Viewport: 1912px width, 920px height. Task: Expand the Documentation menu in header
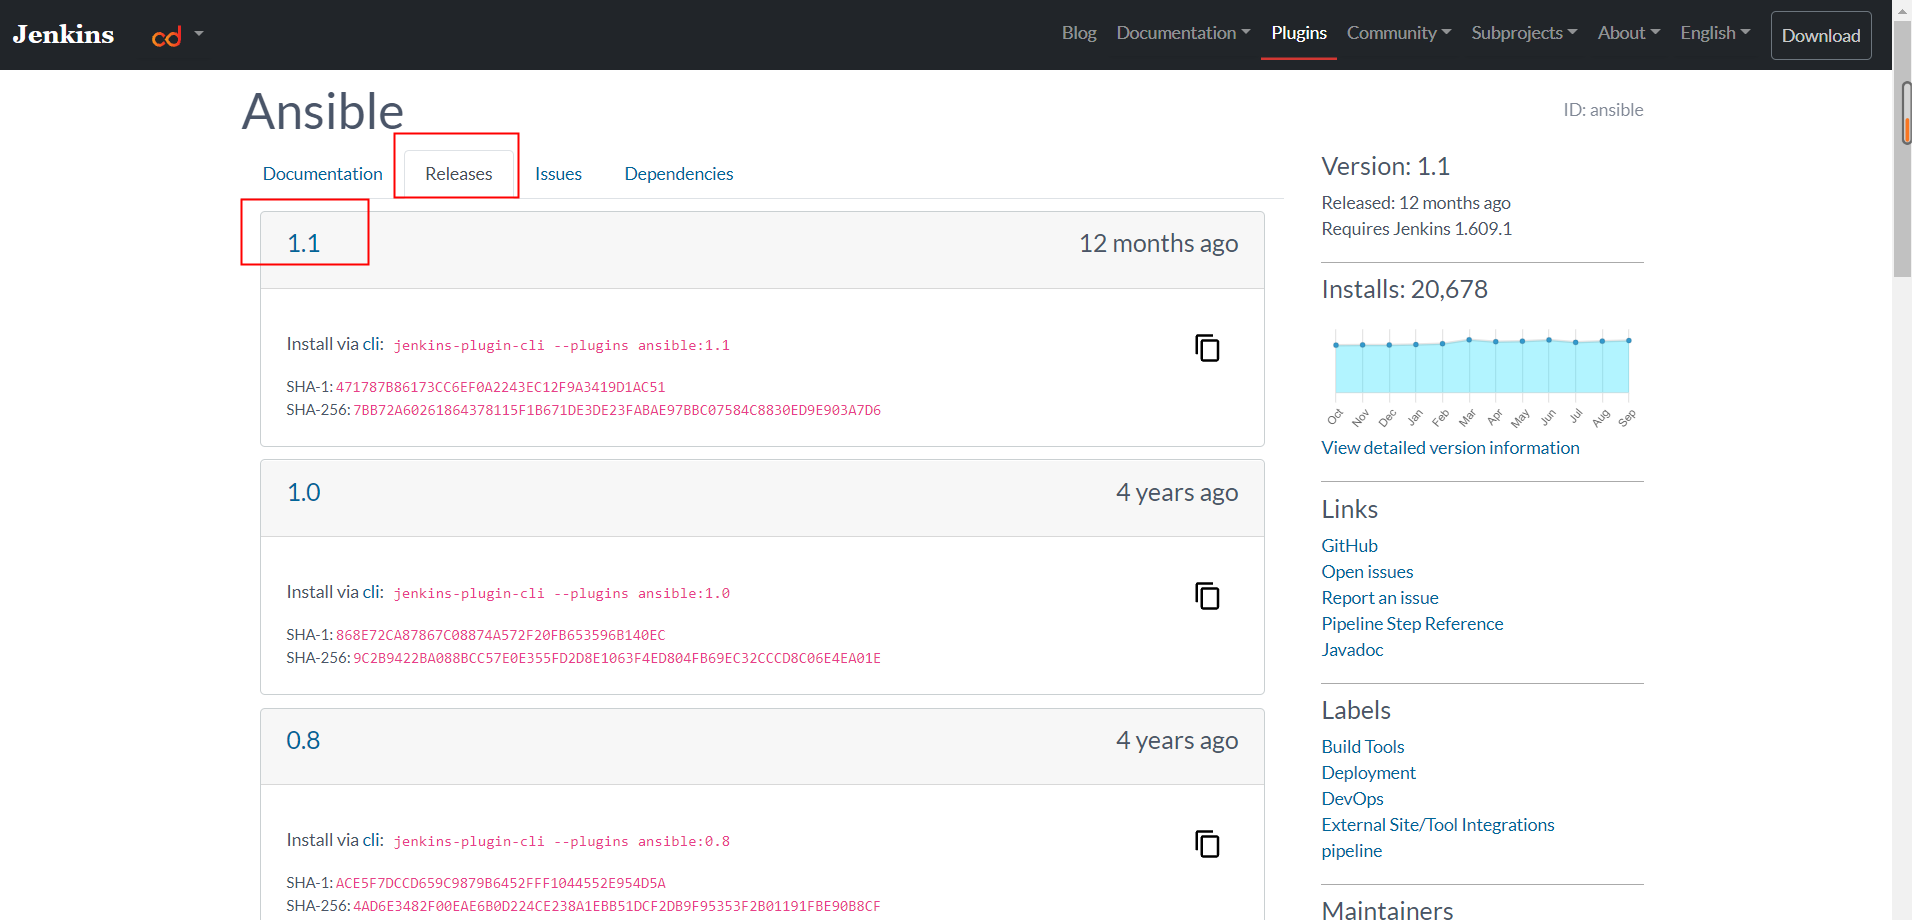click(1183, 33)
